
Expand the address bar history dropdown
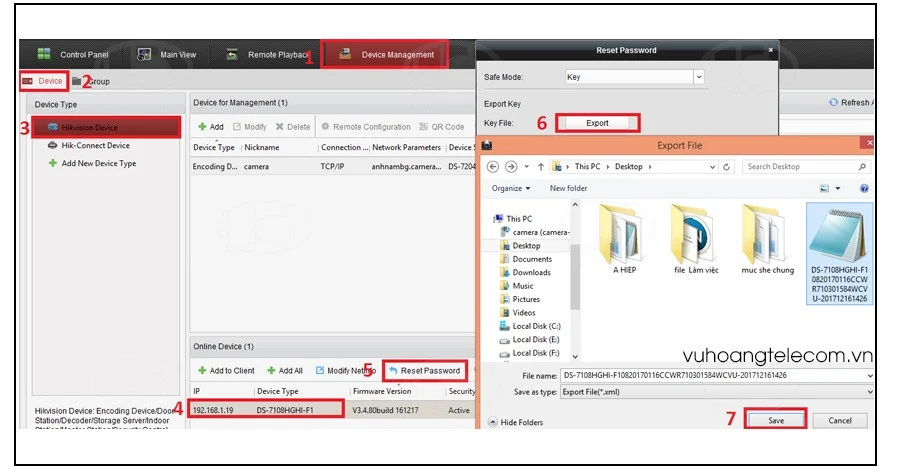[712, 167]
